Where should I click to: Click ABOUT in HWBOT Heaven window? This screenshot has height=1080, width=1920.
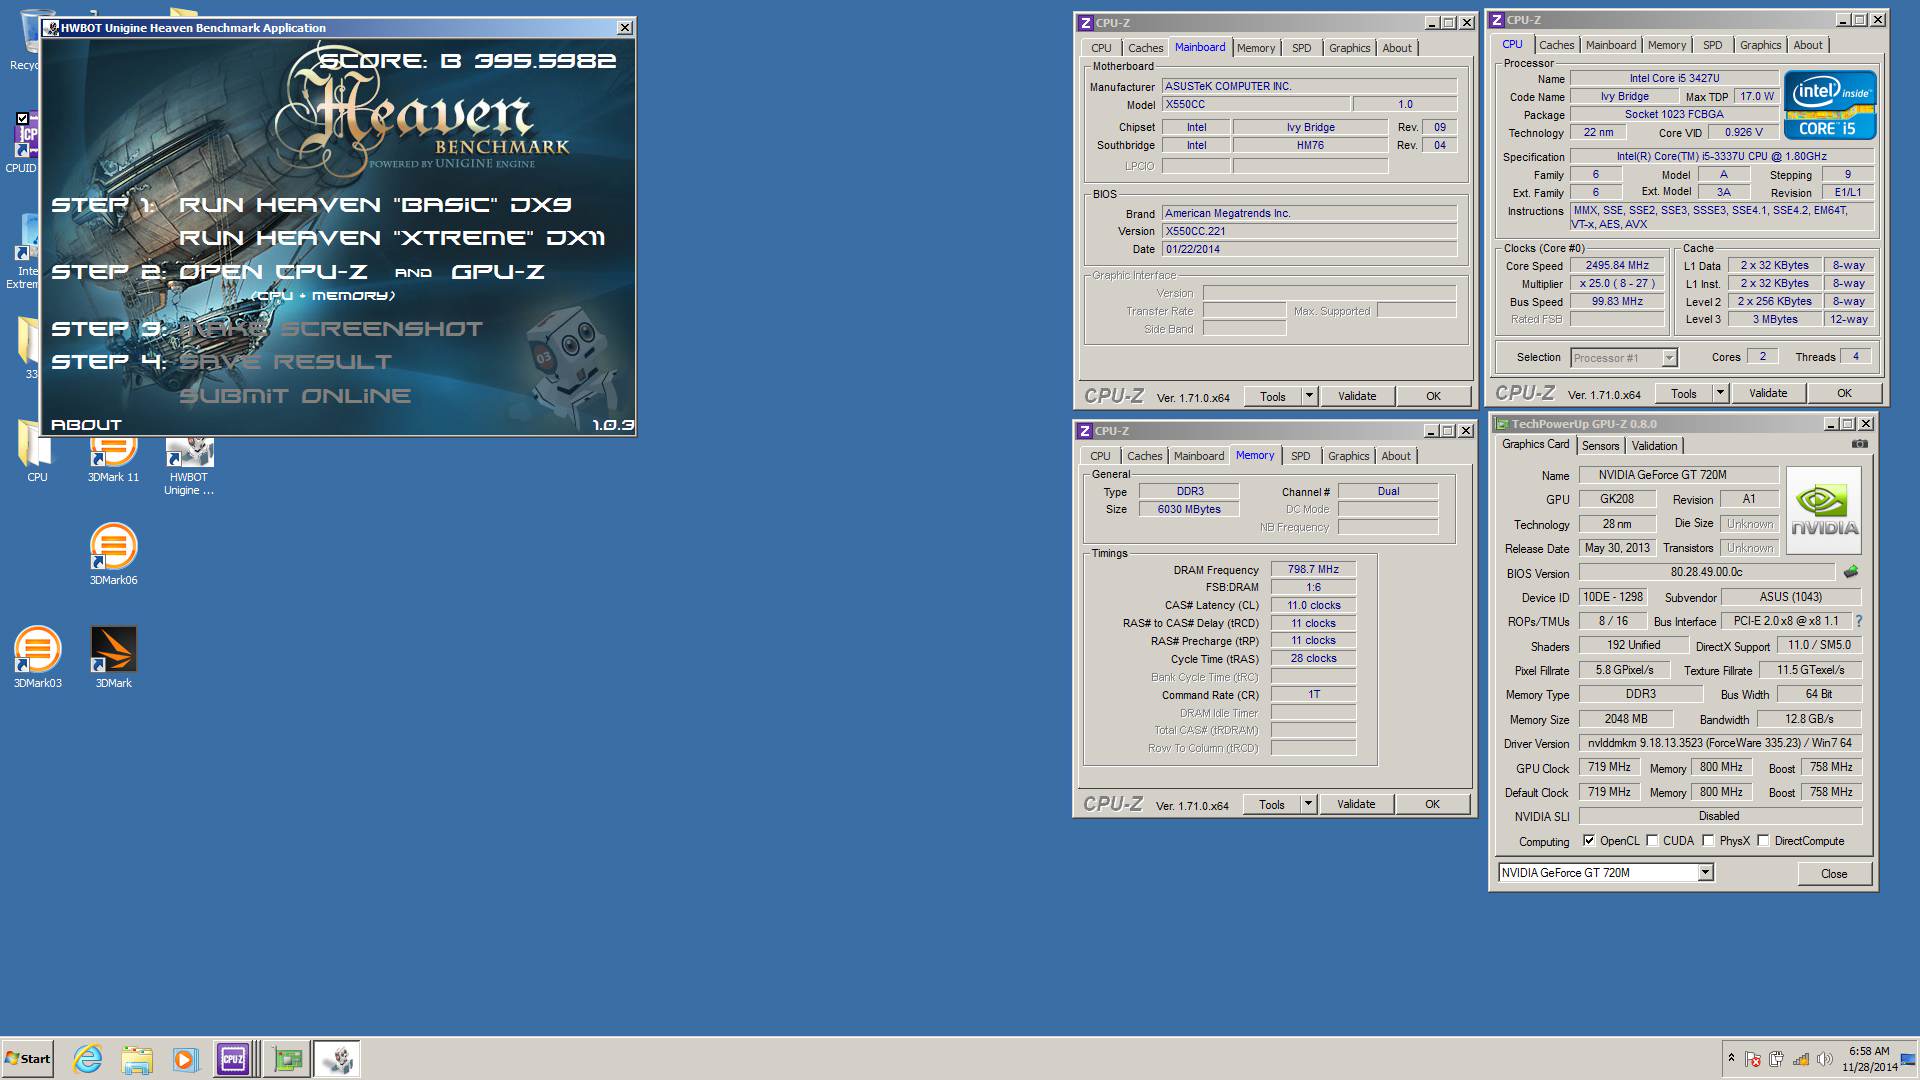tap(86, 425)
